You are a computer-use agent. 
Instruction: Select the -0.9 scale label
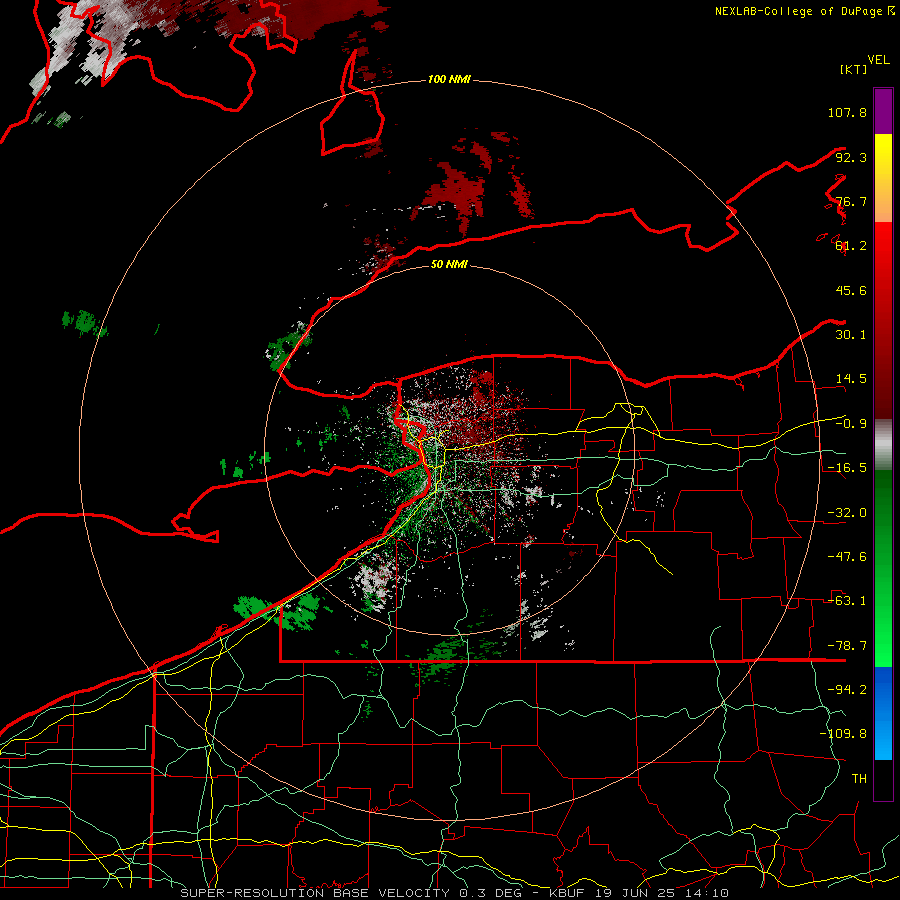click(851, 424)
